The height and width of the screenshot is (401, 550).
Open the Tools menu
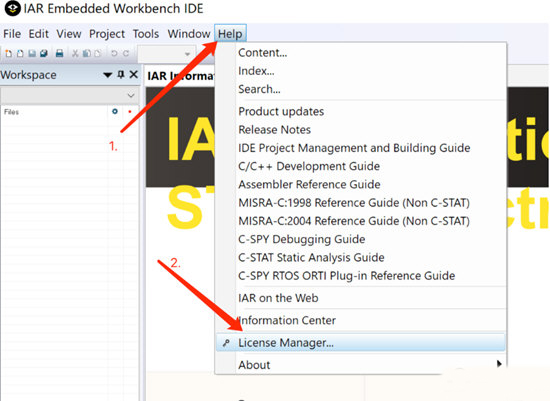pos(146,34)
